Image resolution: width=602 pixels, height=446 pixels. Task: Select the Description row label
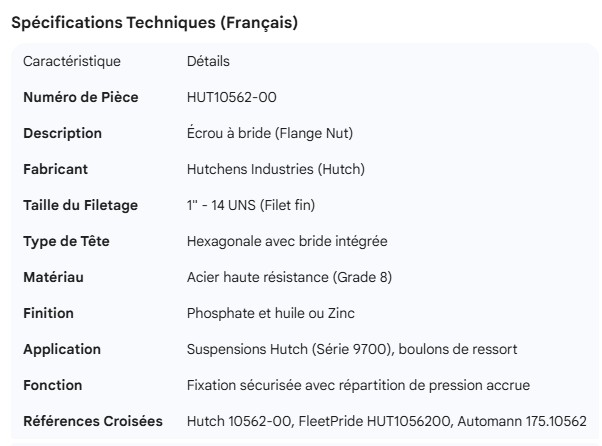click(62, 133)
